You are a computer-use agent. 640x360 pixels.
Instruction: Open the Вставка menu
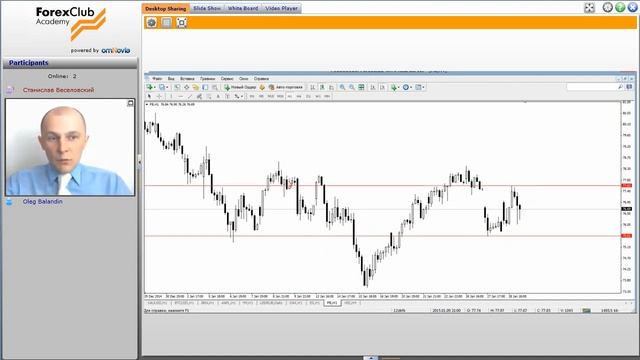(x=187, y=78)
